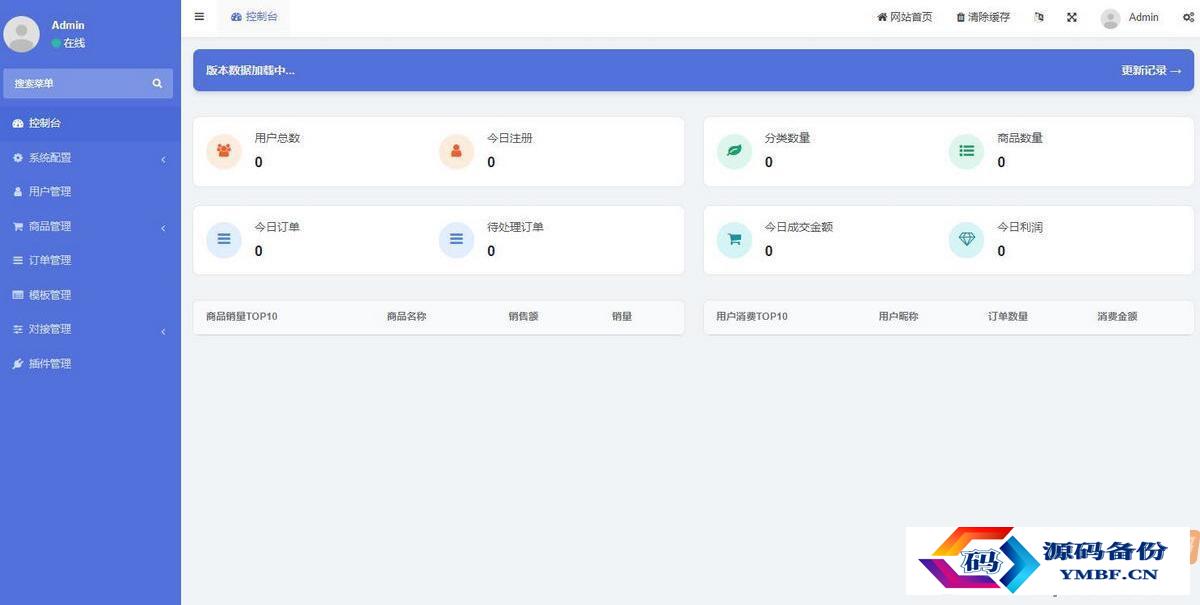Viewport: 1200px width, 605px height.
Task: Click the 今日利润 diamond icon
Action: (x=966, y=240)
